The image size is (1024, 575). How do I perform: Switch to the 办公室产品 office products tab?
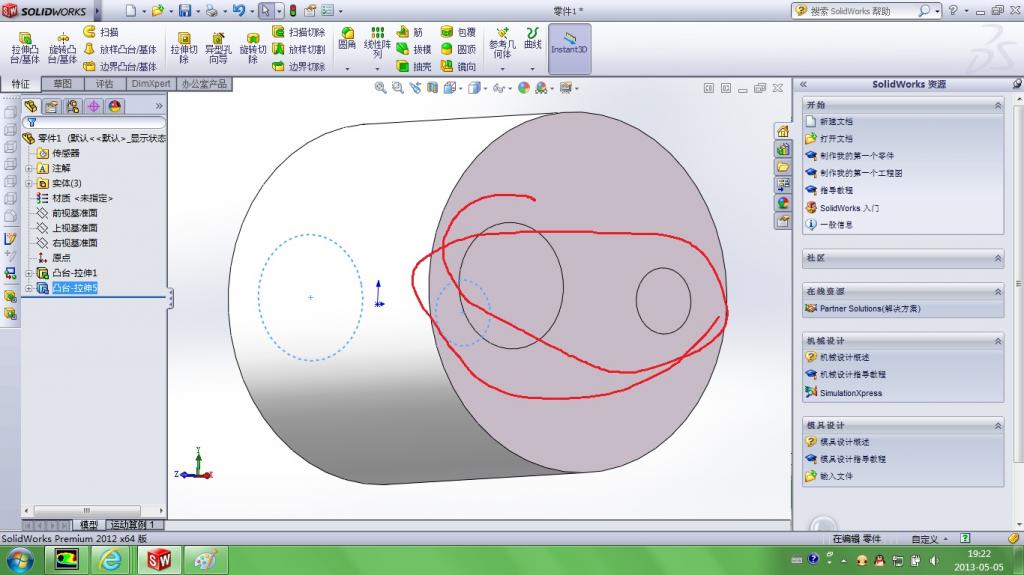click(x=204, y=84)
